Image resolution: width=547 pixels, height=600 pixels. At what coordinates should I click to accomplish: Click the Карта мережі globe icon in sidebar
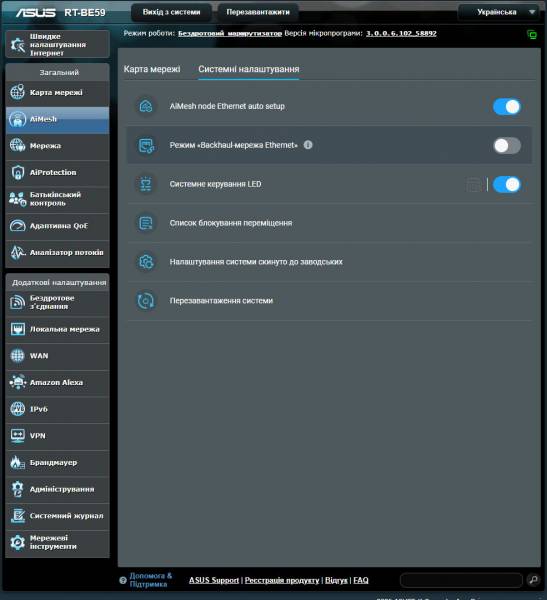[17, 92]
